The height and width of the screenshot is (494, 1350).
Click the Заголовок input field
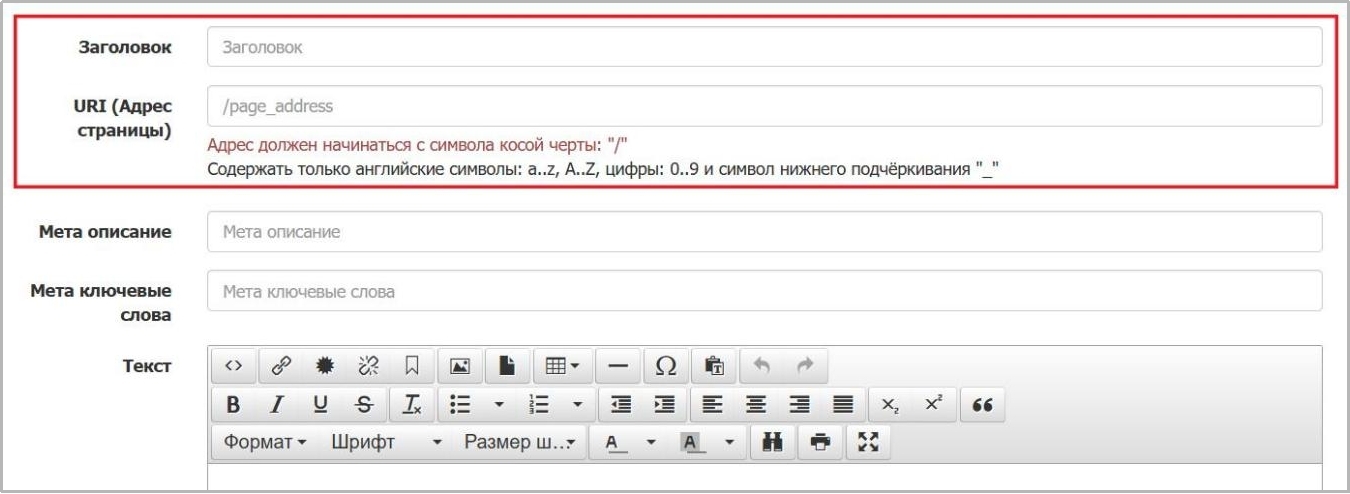764,47
